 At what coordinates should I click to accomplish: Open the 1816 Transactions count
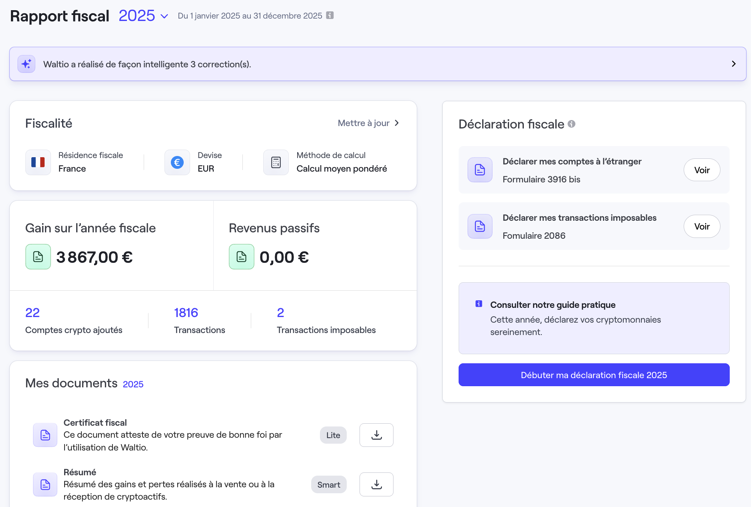point(186,313)
